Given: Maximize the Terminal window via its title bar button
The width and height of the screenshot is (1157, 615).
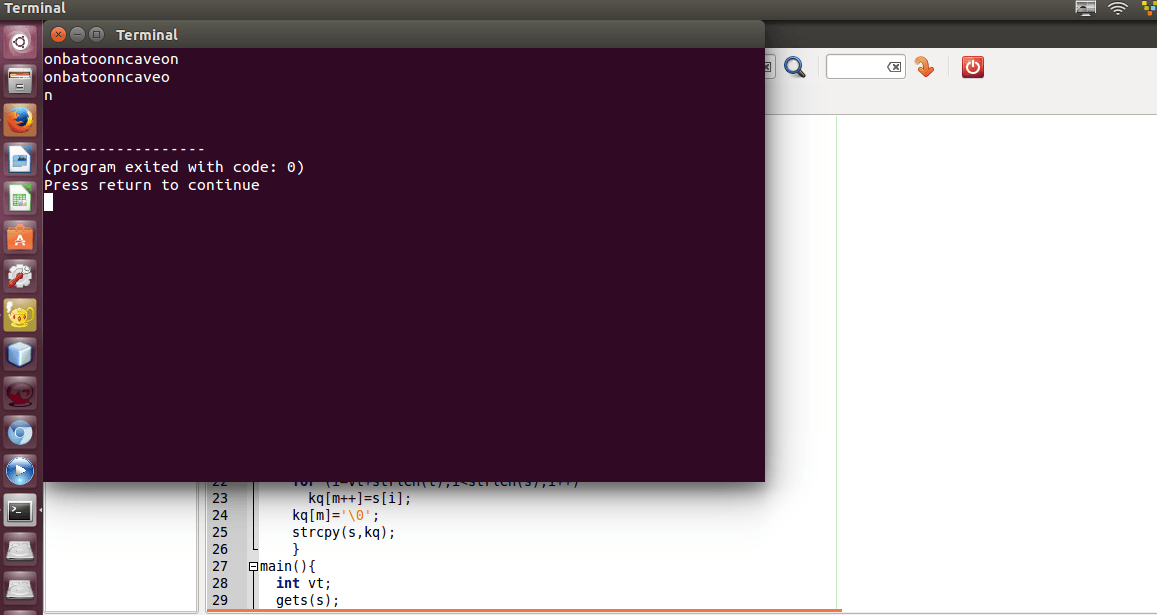Looking at the screenshot, I should 96,35.
